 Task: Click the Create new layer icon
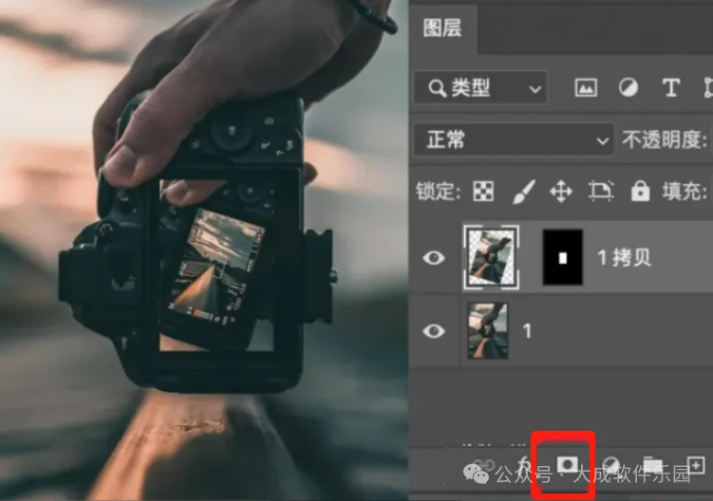696,465
